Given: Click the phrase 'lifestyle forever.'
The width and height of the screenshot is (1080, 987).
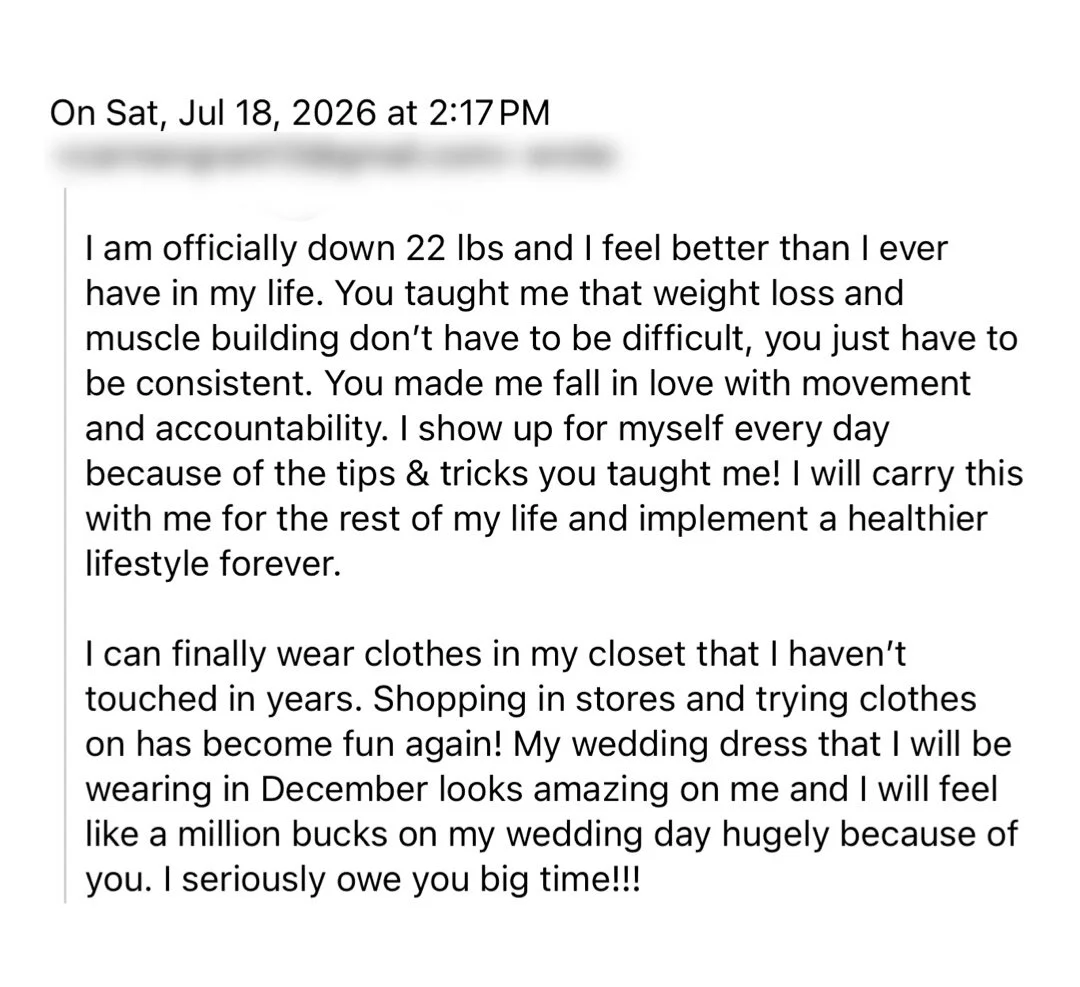Looking at the screenshot, I should click(214, 564).
